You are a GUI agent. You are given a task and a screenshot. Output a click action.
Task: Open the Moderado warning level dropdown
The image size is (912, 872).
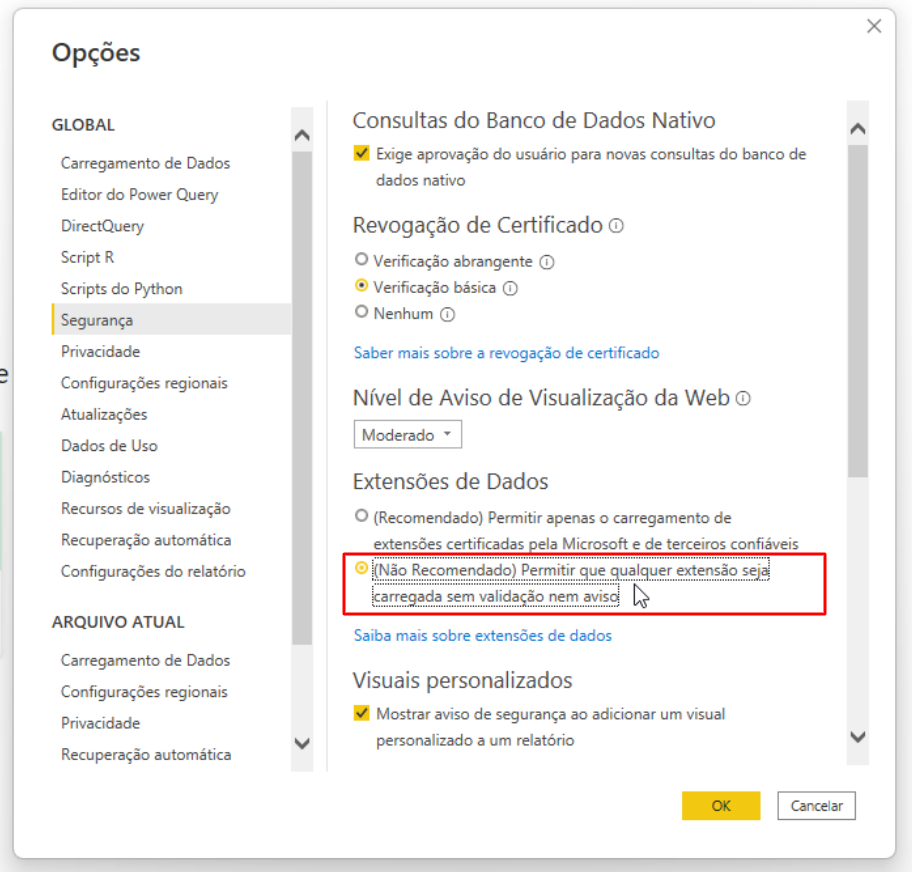click(408, 435)
